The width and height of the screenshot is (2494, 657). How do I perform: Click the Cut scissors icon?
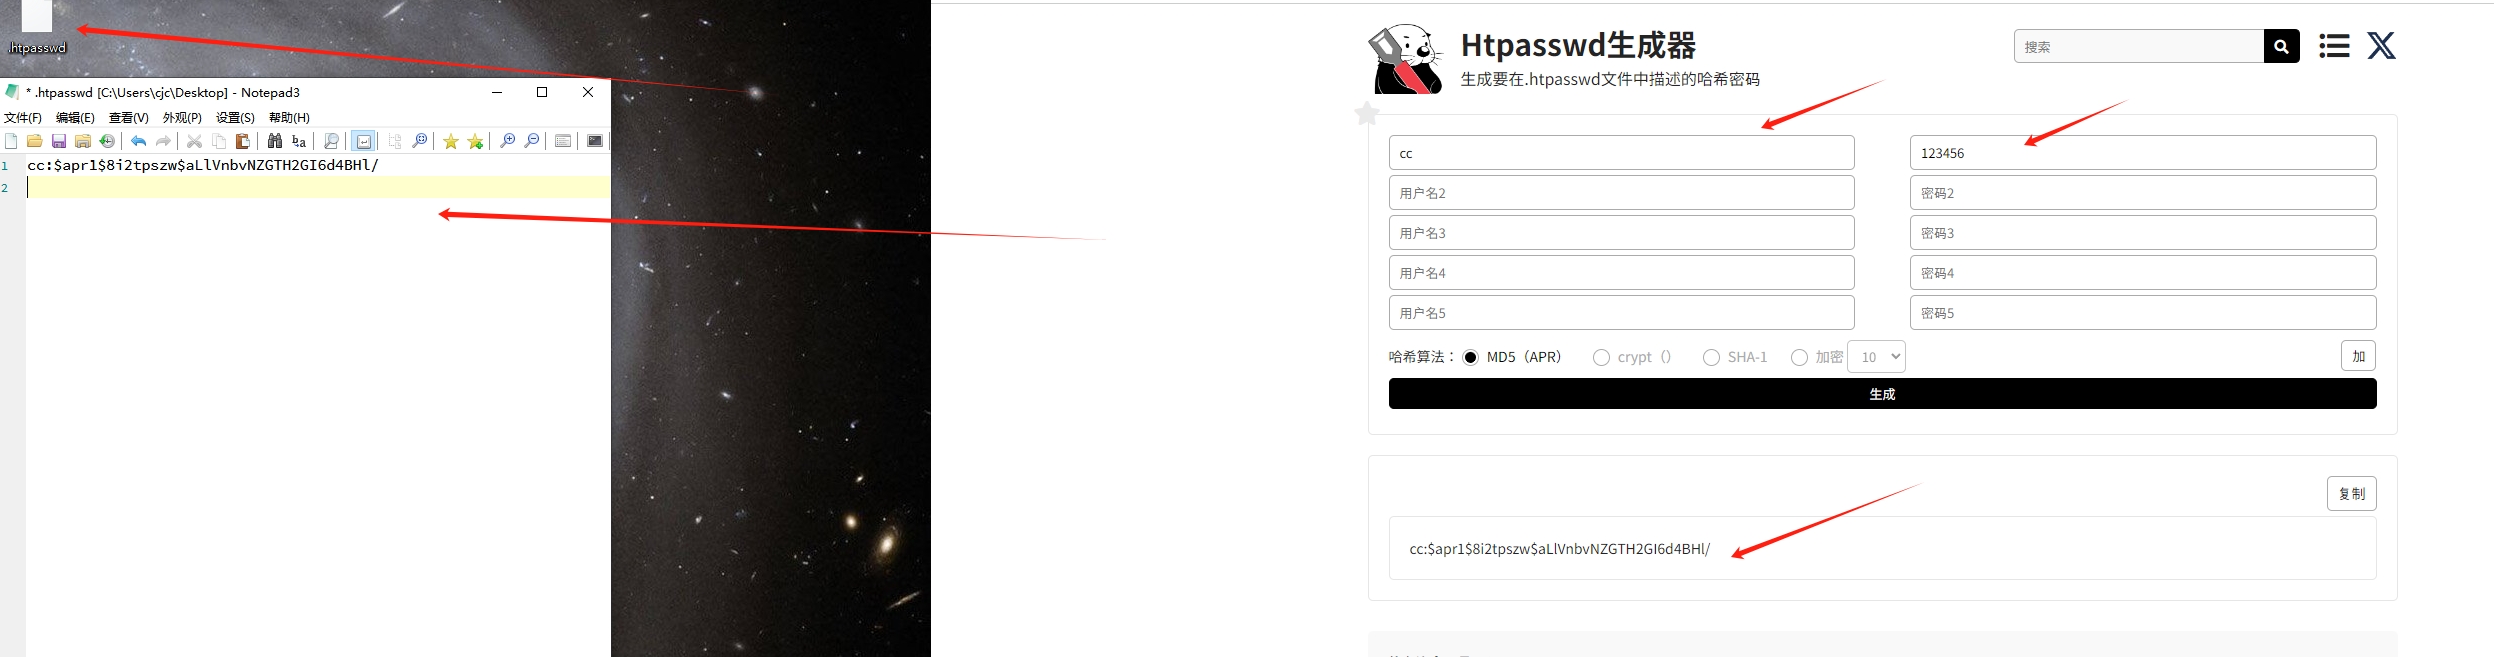[195, 141]
